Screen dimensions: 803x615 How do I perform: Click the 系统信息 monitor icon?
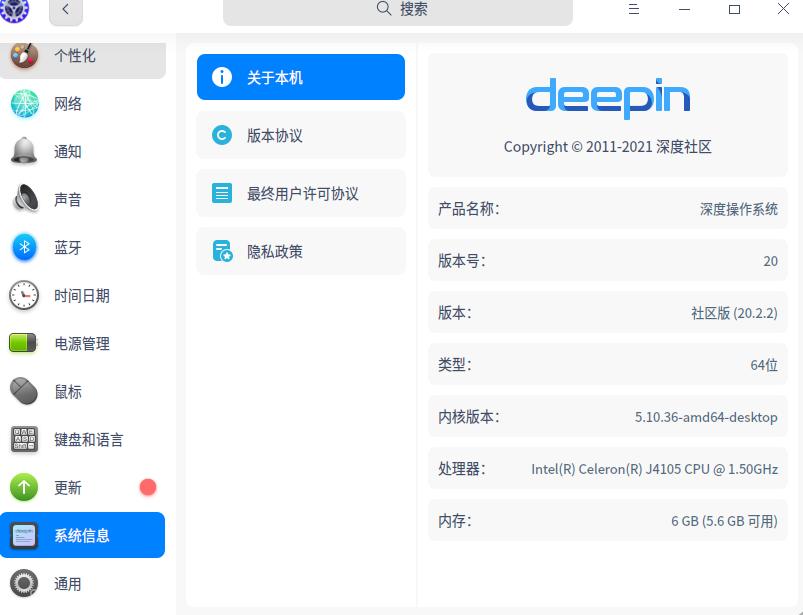pyautogui.click(x=24, y=536)
